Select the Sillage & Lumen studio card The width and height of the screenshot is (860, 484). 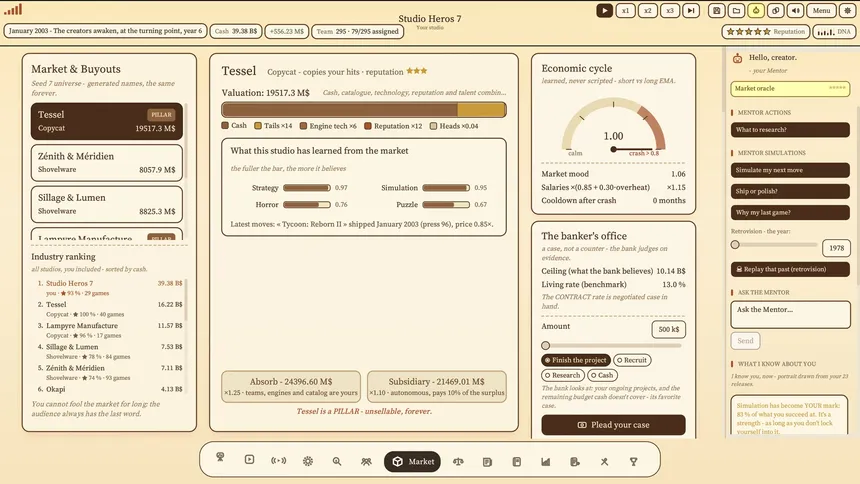coord(107,204)
